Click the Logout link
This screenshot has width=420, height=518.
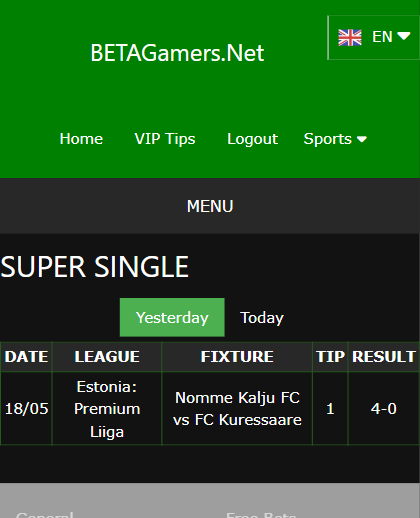click(252, 139)
